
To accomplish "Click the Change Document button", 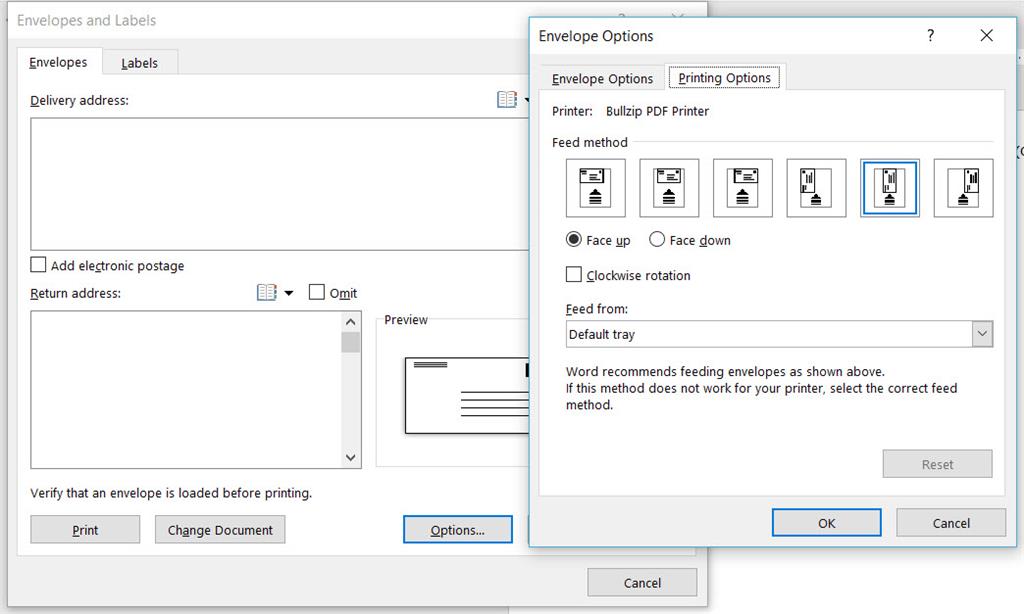I will pos(220,530).
